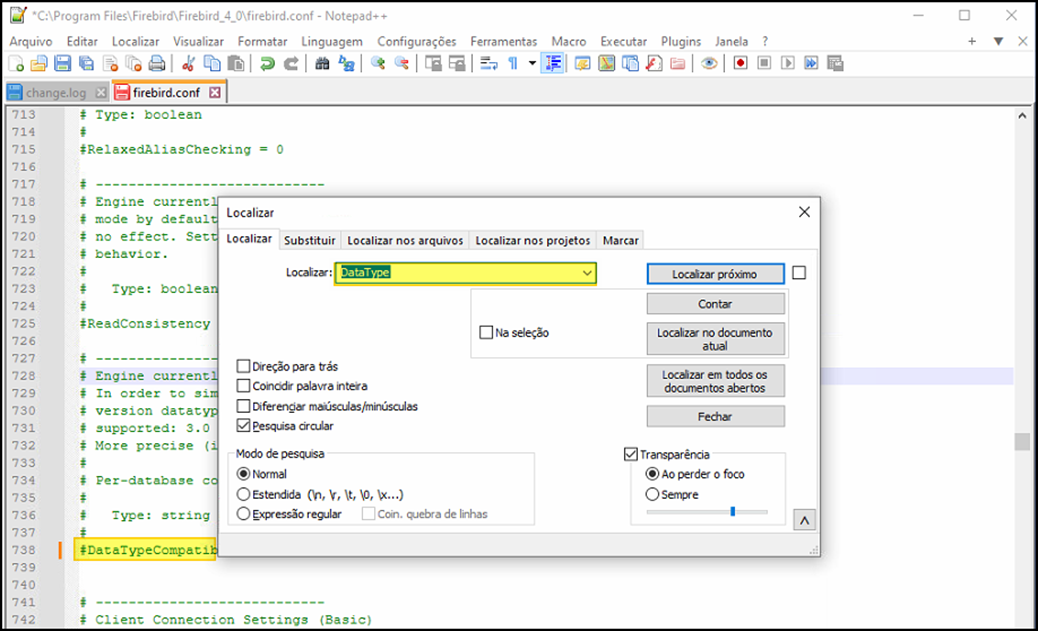Uncheck Pesquisa circular checkbox
This screenshot has height=631, width=1038.
244,426
